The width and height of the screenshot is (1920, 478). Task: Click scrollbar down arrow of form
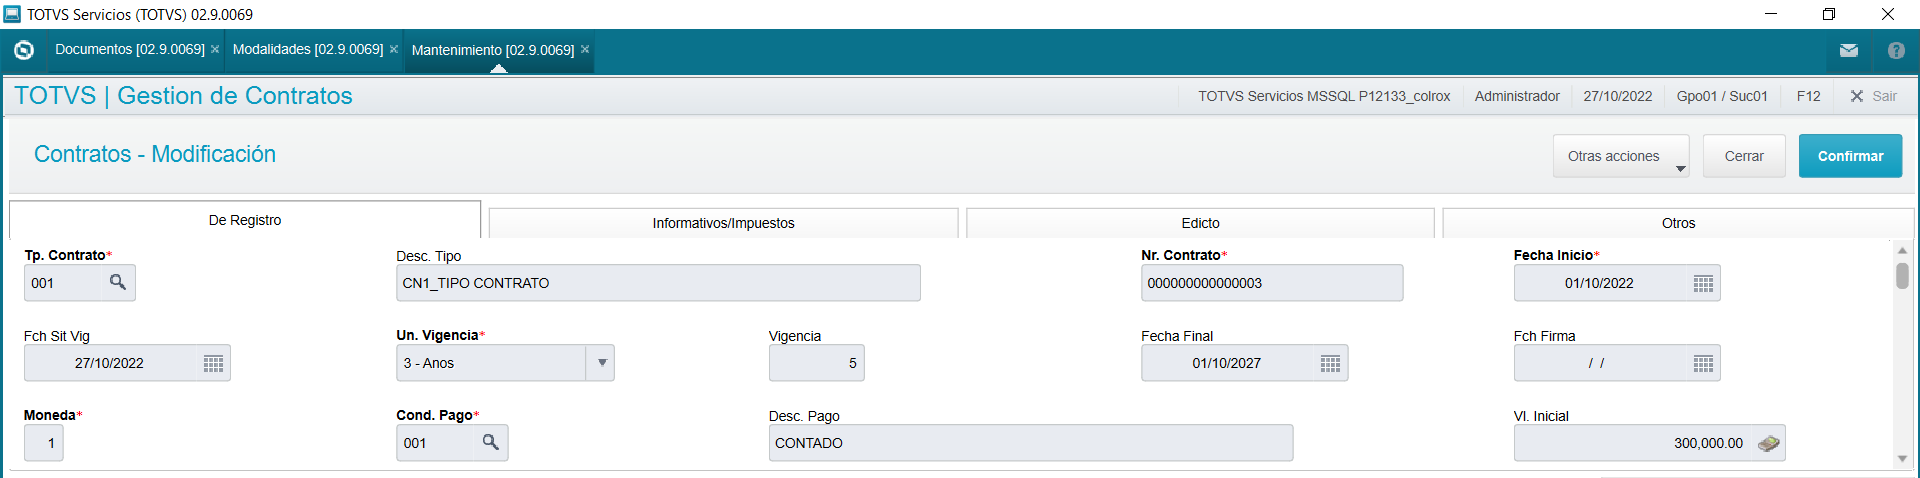point(1902,459)
